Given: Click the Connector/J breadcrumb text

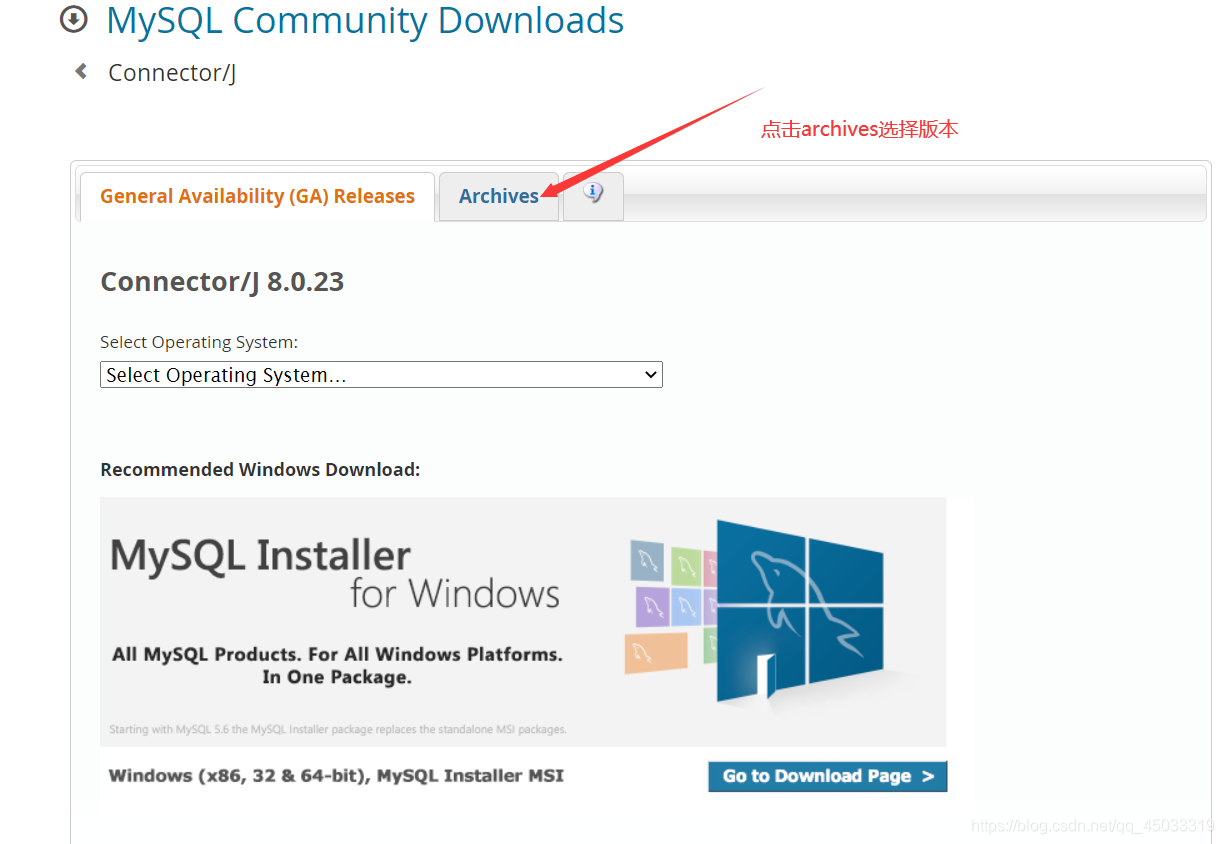Looking at the screenshot, I should (172, 73).
